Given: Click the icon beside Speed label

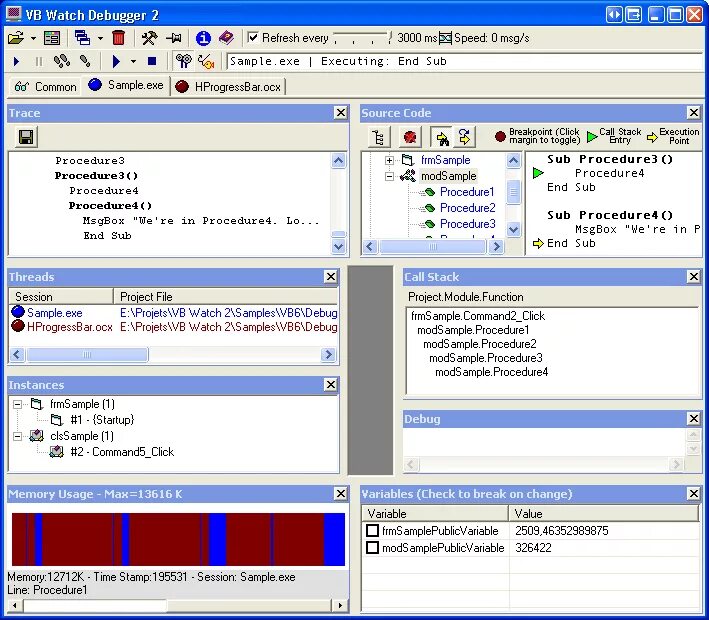Looking at the screenshot, I should 445,38.
